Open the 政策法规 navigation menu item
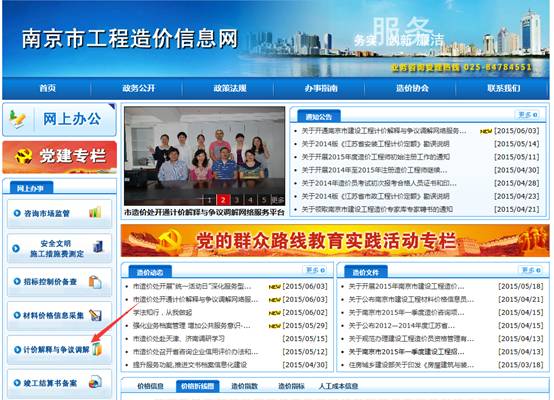 pyautogui.click(x=230, y=88)
